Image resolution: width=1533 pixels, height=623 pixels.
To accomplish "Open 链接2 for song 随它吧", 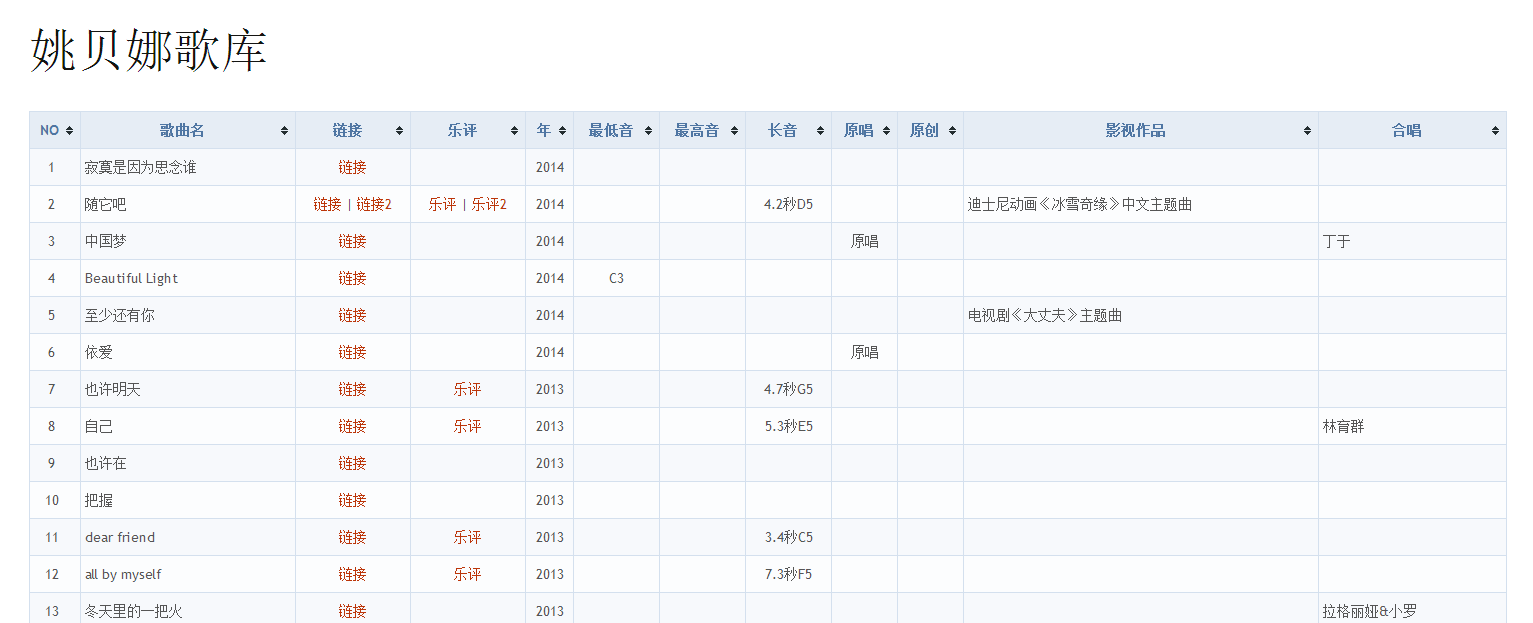I will tap(374, 205).
